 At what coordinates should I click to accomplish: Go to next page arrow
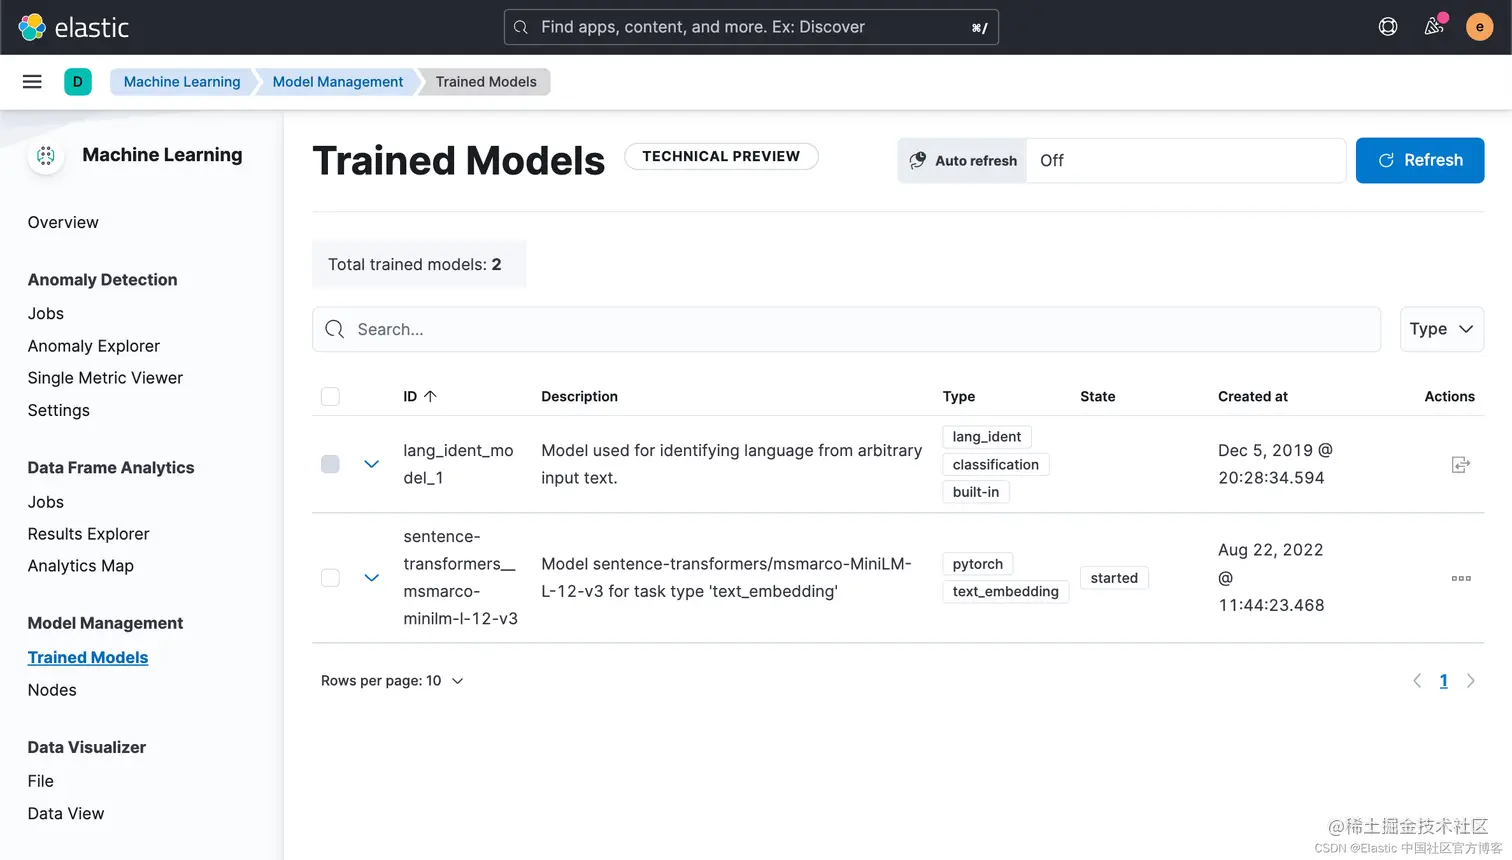(x=1470, y=681)
